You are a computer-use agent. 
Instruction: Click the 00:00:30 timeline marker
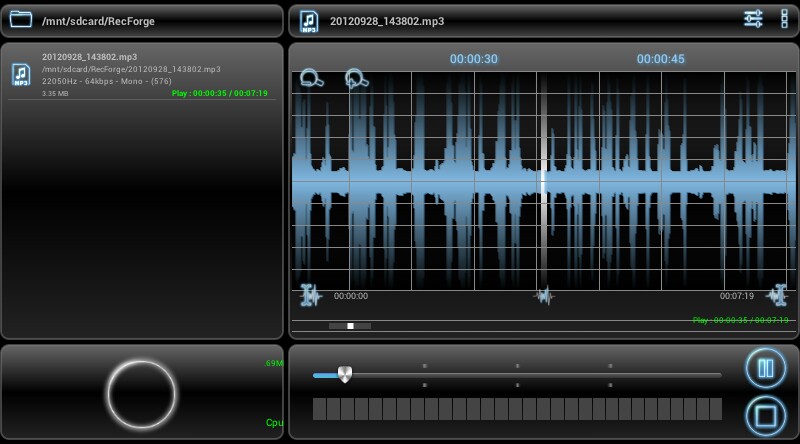[473, 59]
